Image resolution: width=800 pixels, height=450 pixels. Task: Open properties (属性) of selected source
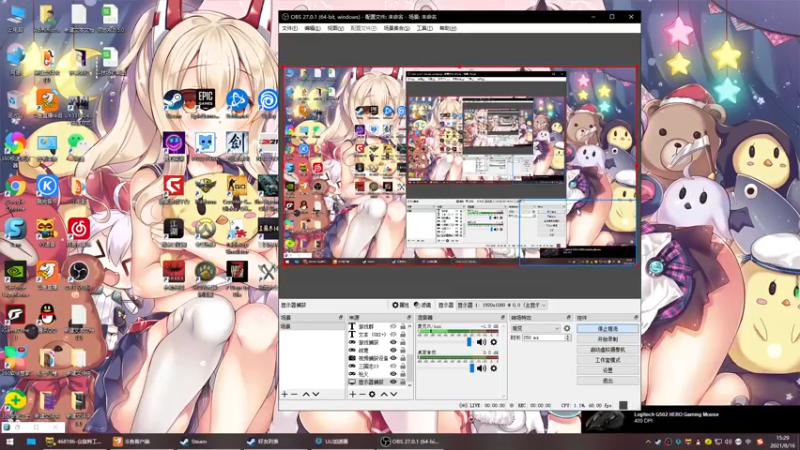pyautogui.click(x=401, y=305)
